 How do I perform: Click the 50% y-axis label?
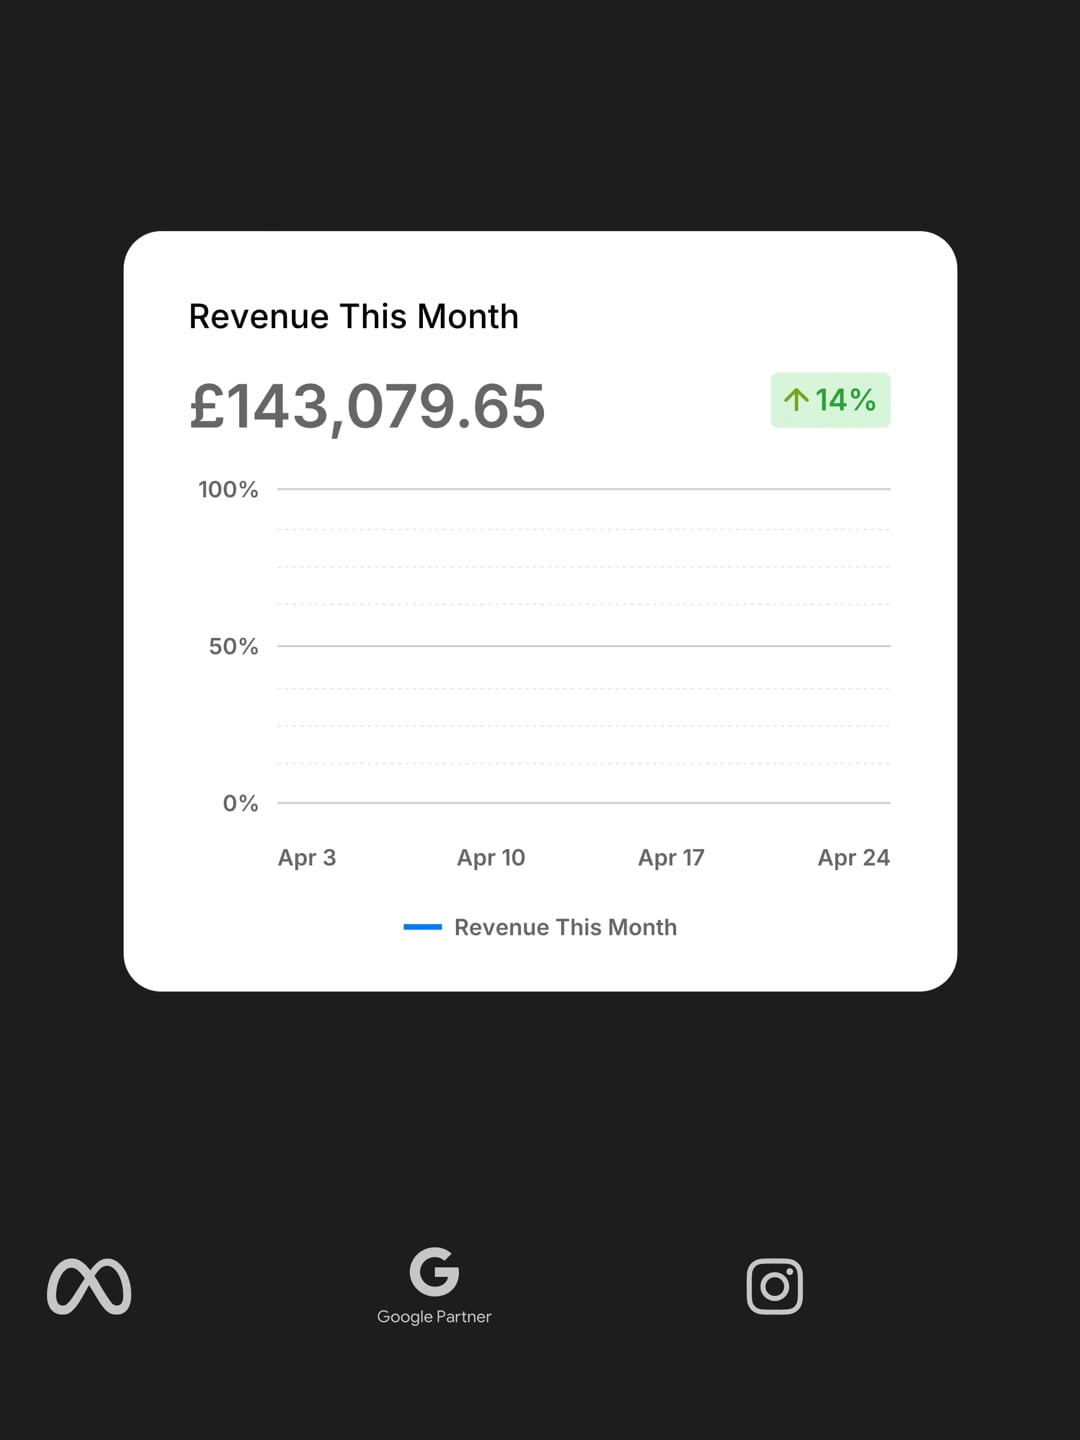point(233,646)
